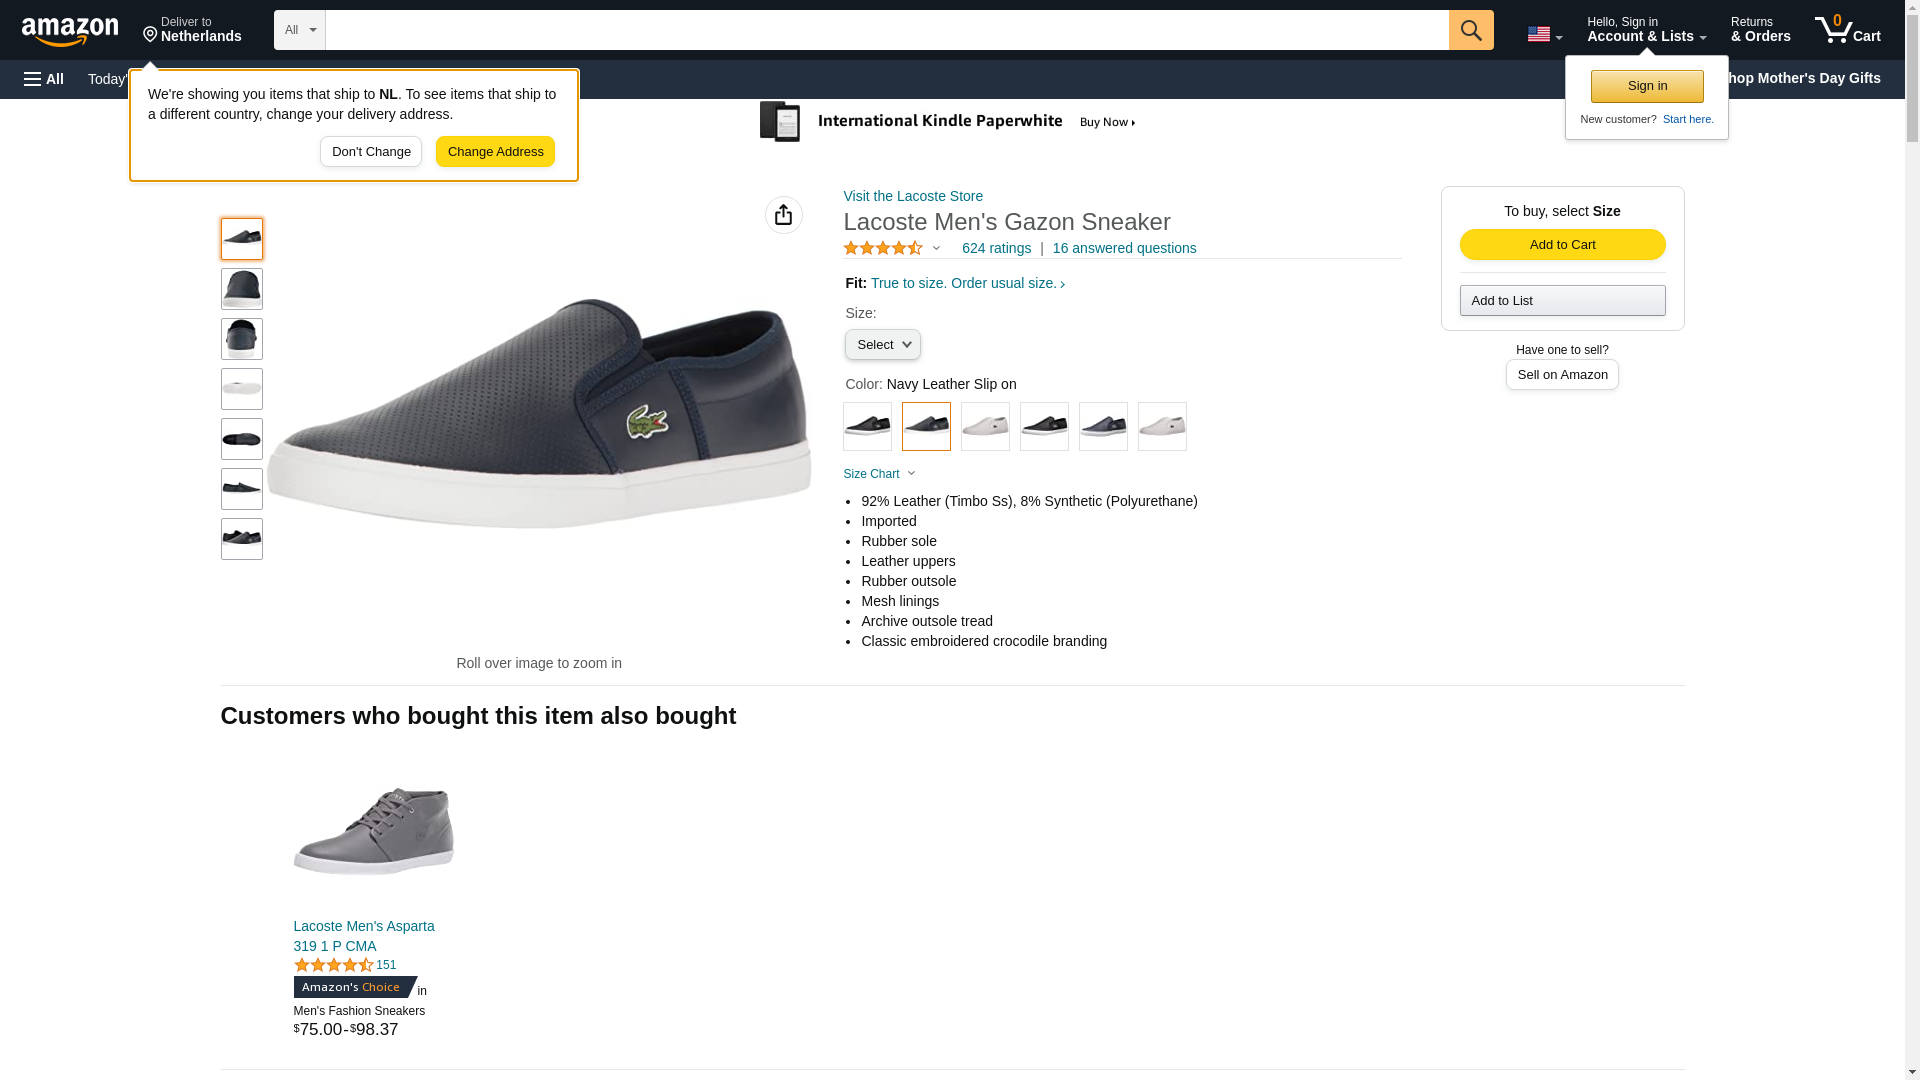The height and width of the screenshot is (1080, 1920).
Task: Select the first black shoe color swatch
Action: click(x=867, y=427)
